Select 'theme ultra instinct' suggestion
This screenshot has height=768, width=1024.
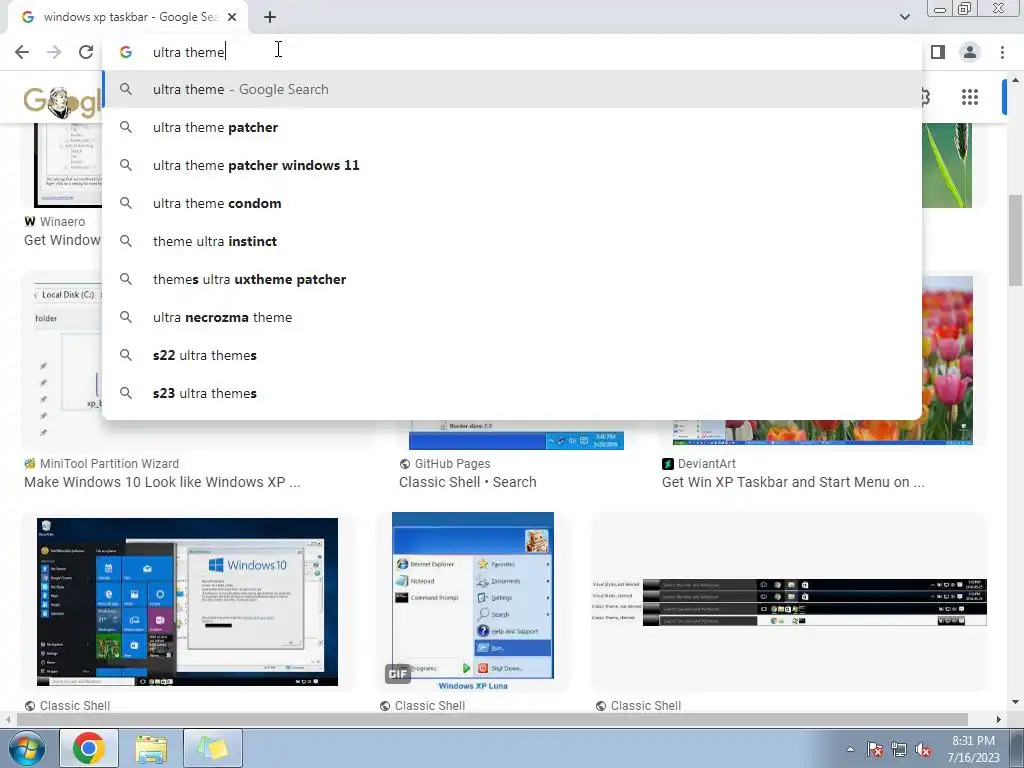[512, 241]
